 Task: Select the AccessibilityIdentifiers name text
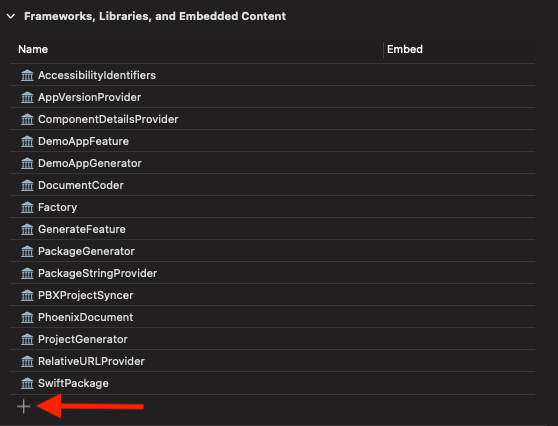tap(97, 75)
